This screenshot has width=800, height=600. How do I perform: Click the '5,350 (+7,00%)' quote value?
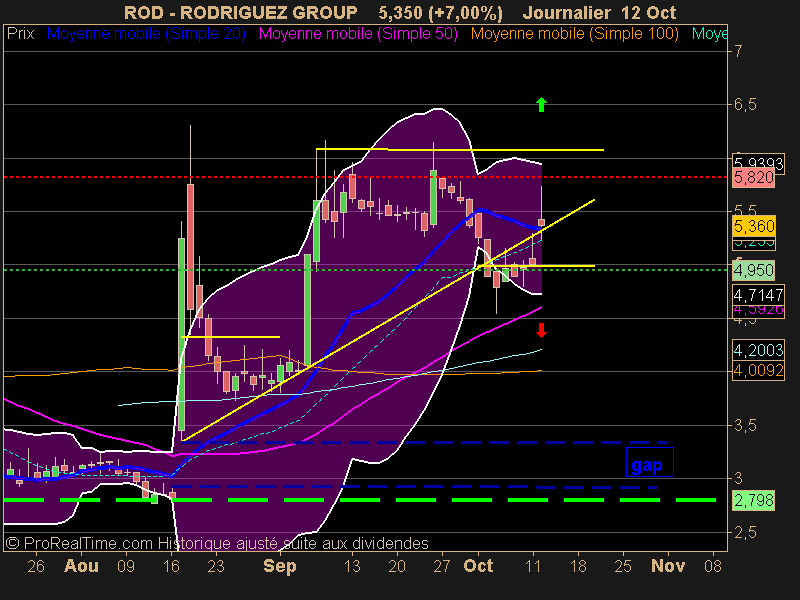click(x=440, y=12)
